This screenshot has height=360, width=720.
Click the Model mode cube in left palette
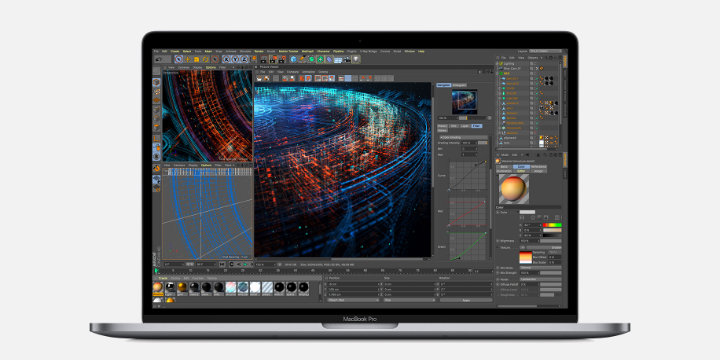coord(157,83)
